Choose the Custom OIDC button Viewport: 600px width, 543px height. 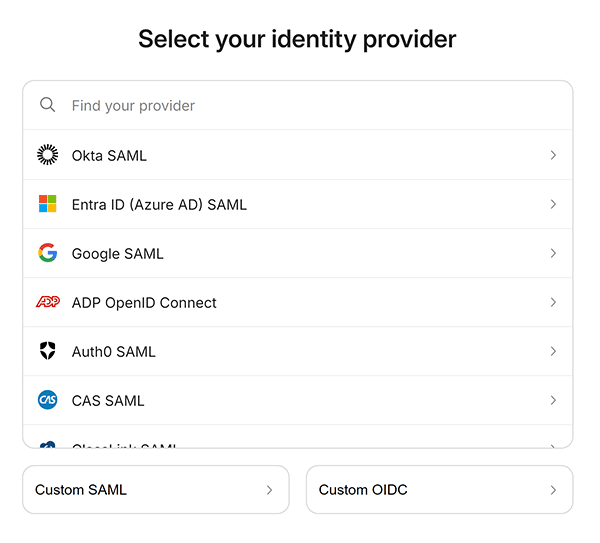pyautogui.click(x=440, y=490)
